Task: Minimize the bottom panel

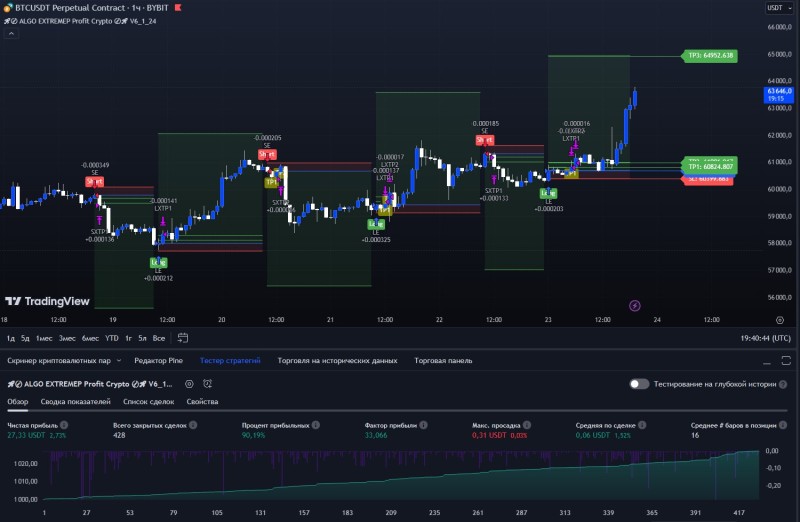Action: (767, 361)
